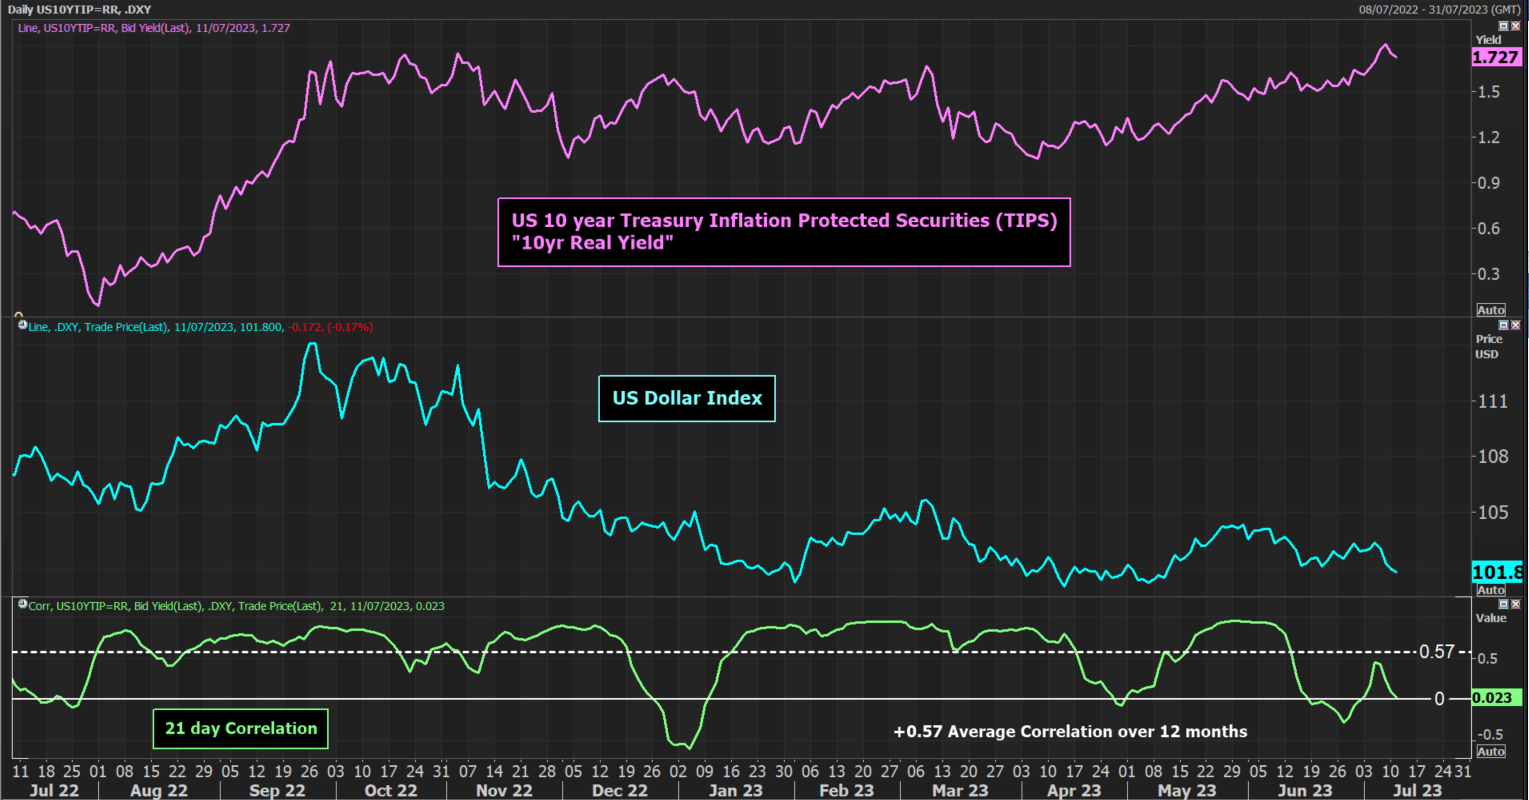The height and width of the screenshot is (800, 1529).
Task: Open the Daily US10YTIP=RR, .DXY chart title
Action: (x=80, y=9)
